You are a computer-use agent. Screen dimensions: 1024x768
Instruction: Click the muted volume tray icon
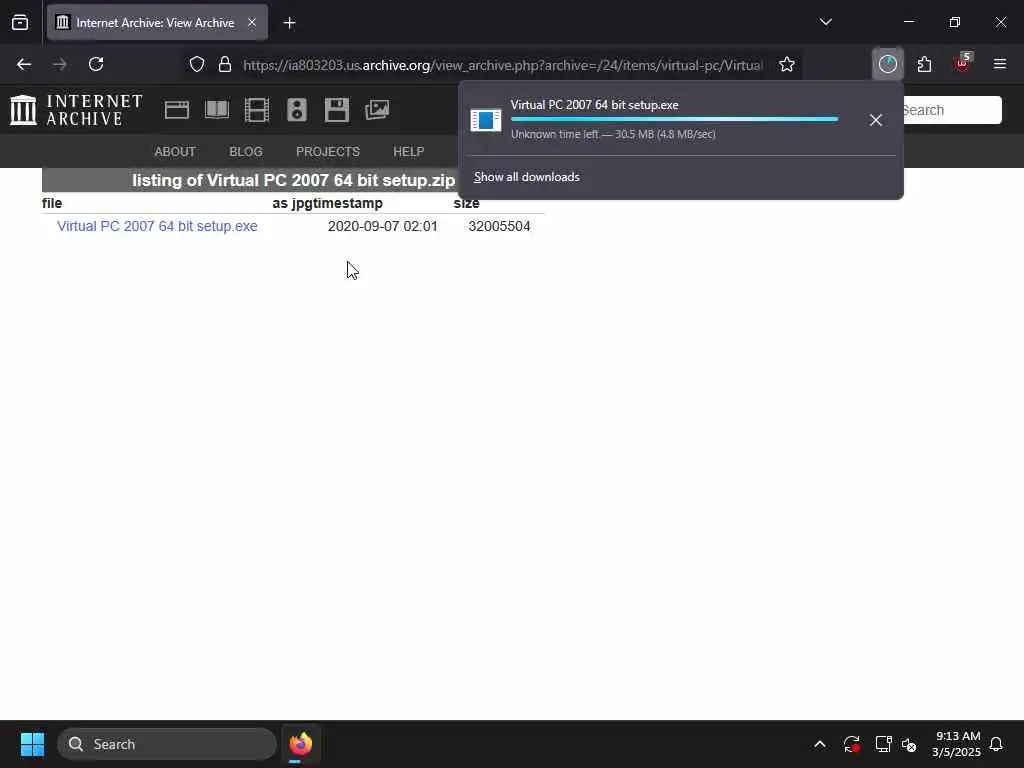point(908,744)
